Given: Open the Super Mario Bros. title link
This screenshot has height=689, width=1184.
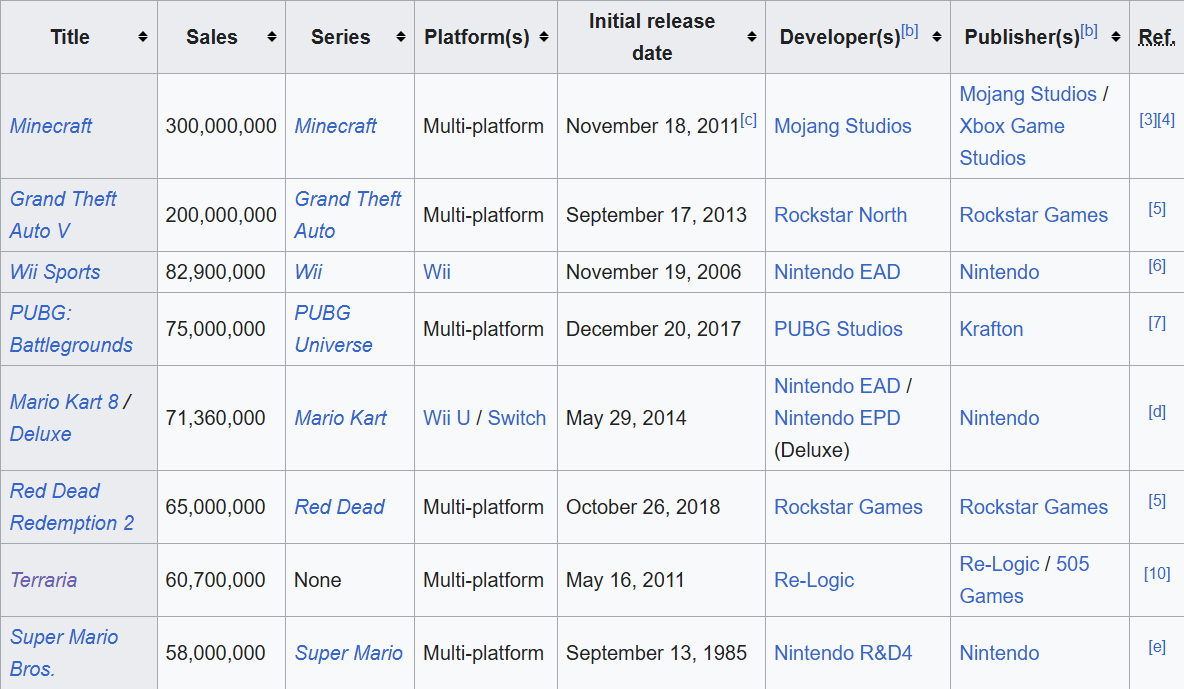Looking at the screenshot, I should pos(64,653).
